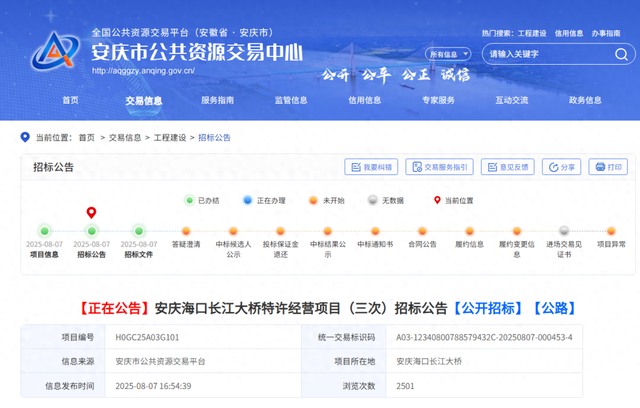Open the 互动交流 navigation item
This screenshot has height=408, width=640.
tap(511, 100)
